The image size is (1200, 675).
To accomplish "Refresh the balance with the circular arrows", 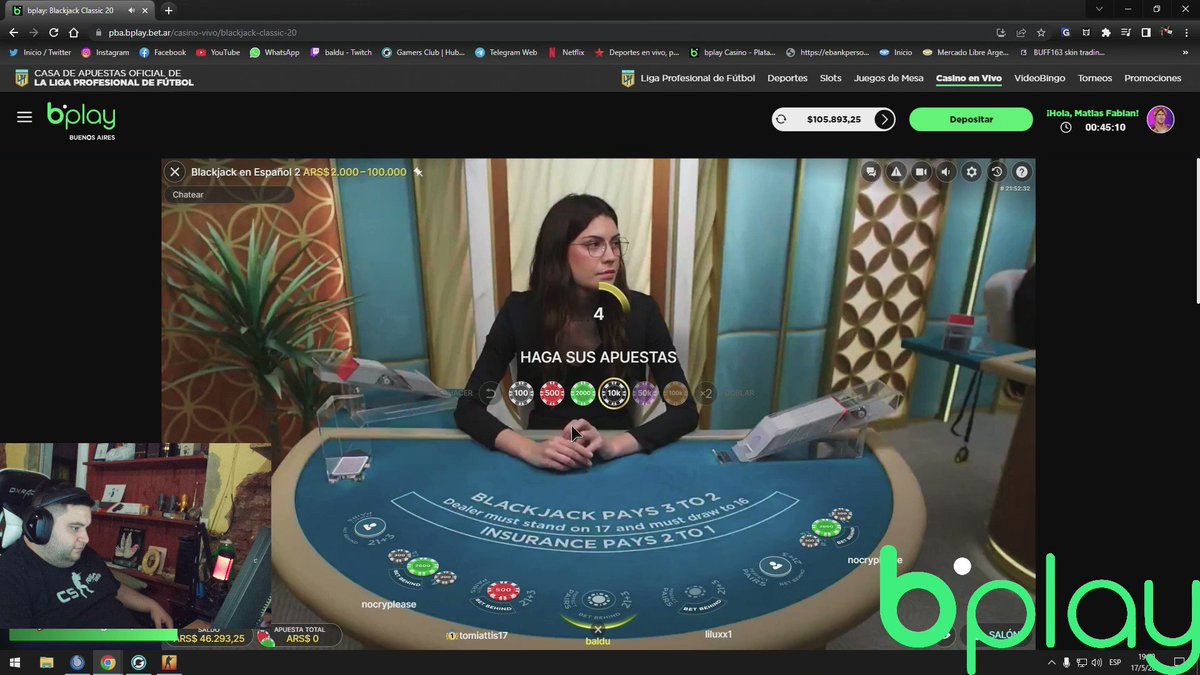I will pos(782,119).
